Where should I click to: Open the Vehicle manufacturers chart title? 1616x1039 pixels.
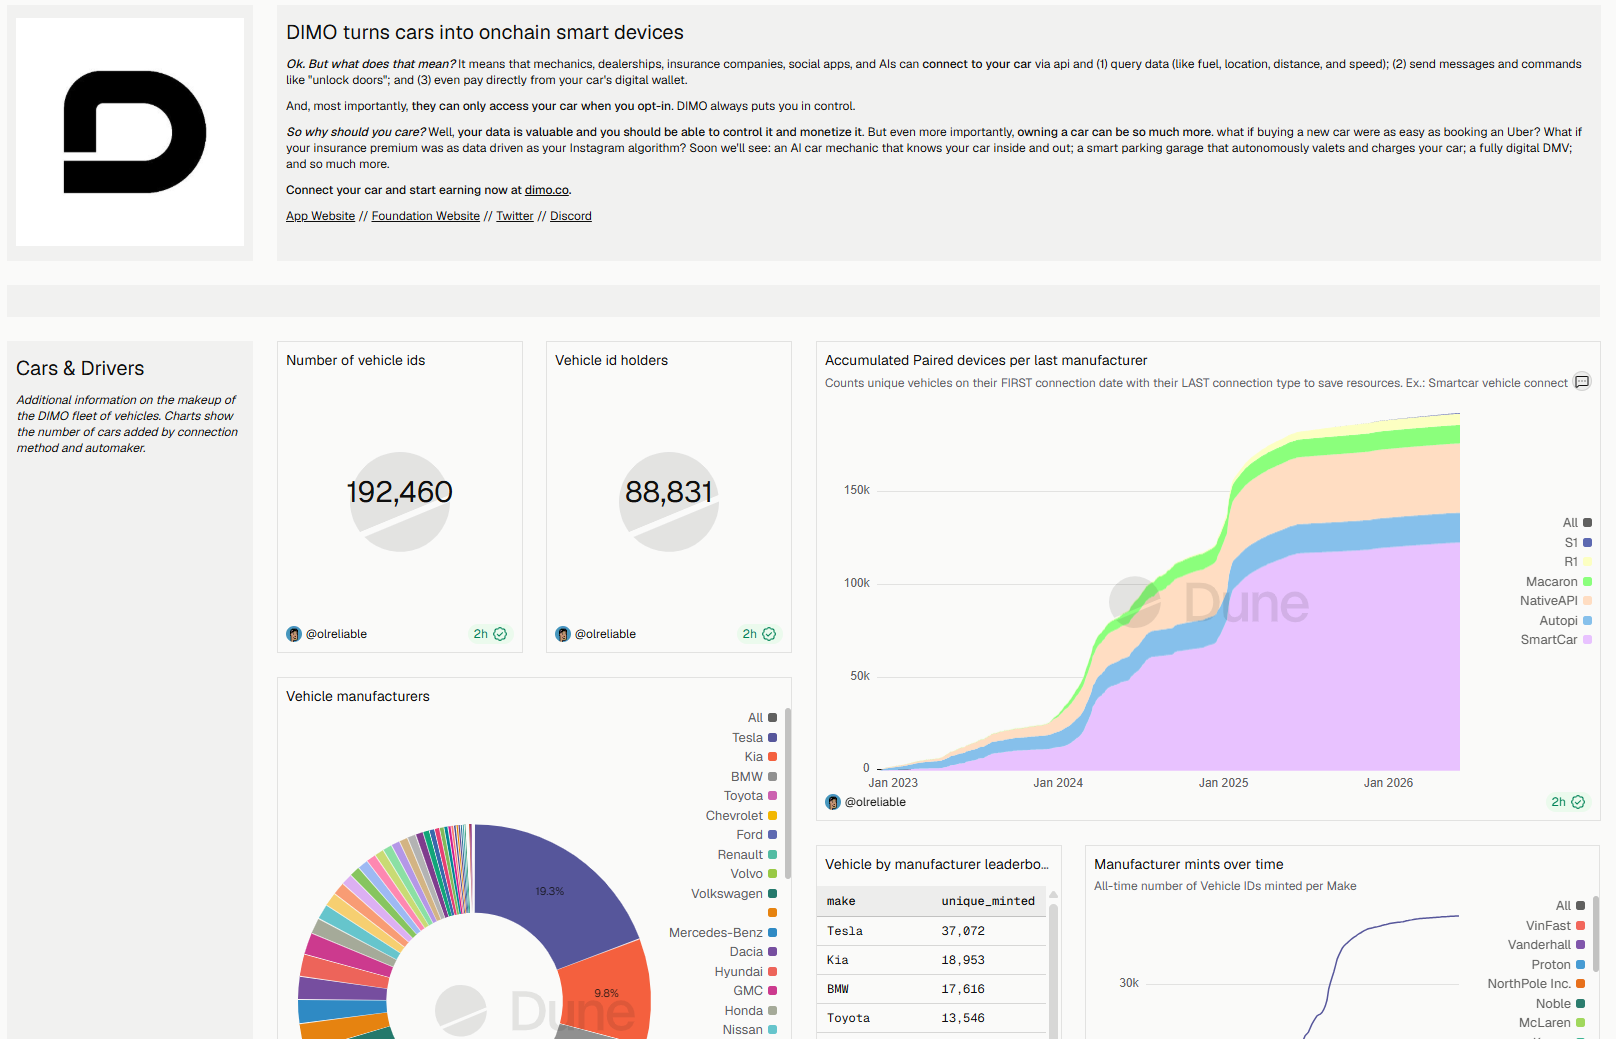(358, 696)
